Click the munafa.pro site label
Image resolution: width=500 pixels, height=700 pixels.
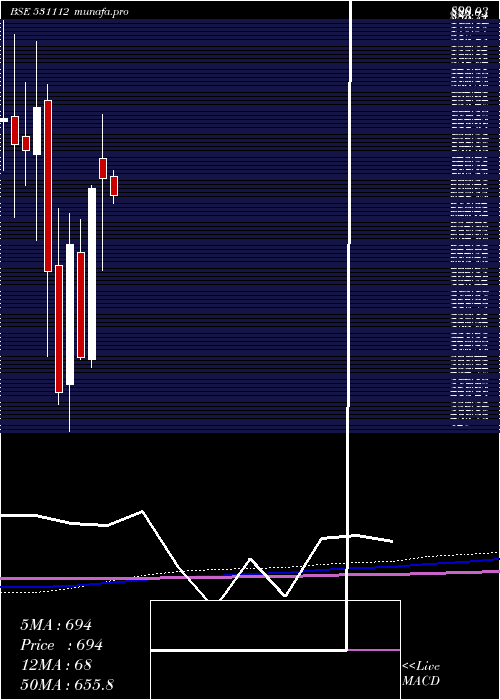(101, 12)
